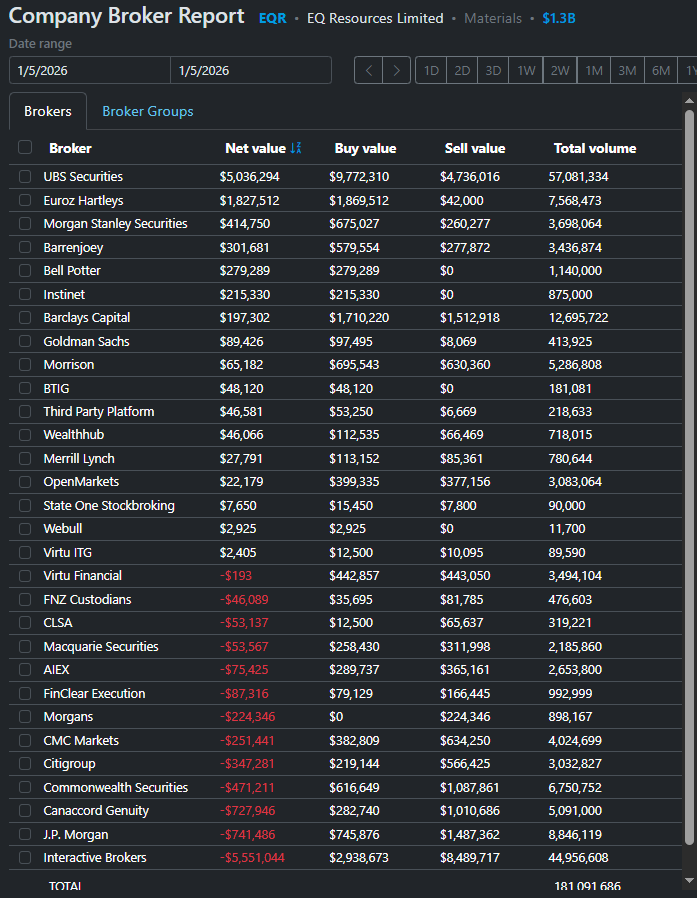Image resolution: width=697 pixels, height=898 pixels.
Task: Click the Virtu Financial broker name
Action: pyautogui.click(x=83, y=576)
